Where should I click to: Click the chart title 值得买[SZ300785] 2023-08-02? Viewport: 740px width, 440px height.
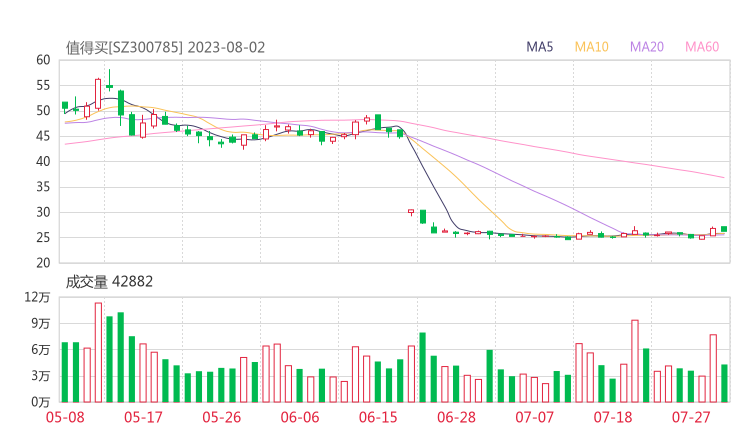[165, 48]
